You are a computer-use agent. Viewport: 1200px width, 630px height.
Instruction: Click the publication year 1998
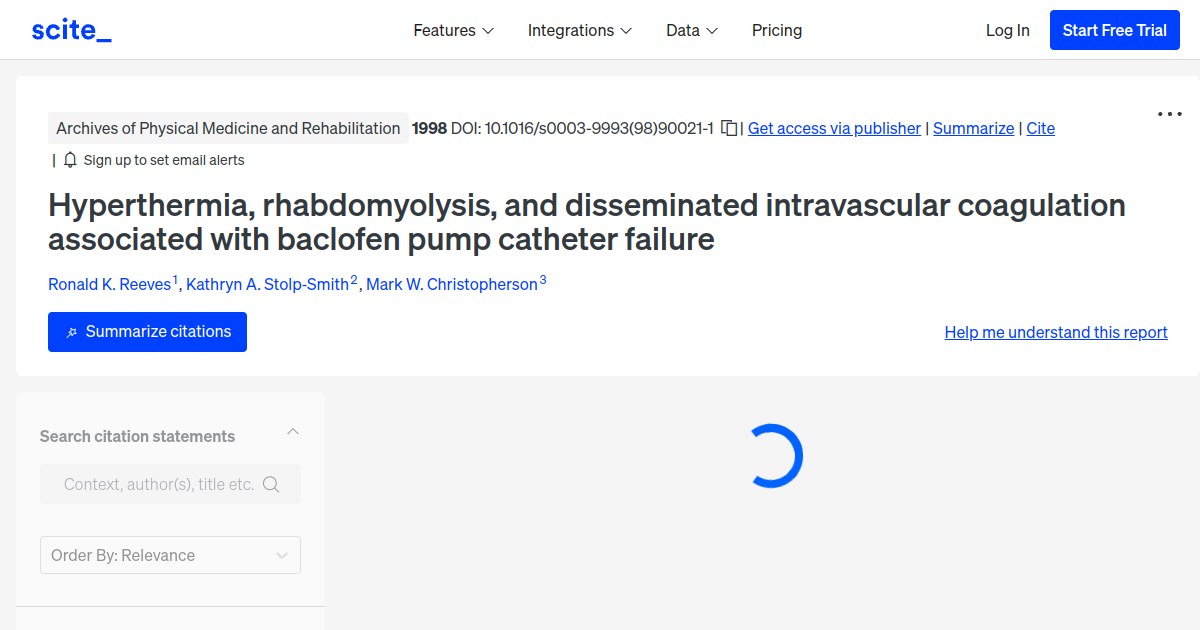pyautogui.click(x=429, y=128)
